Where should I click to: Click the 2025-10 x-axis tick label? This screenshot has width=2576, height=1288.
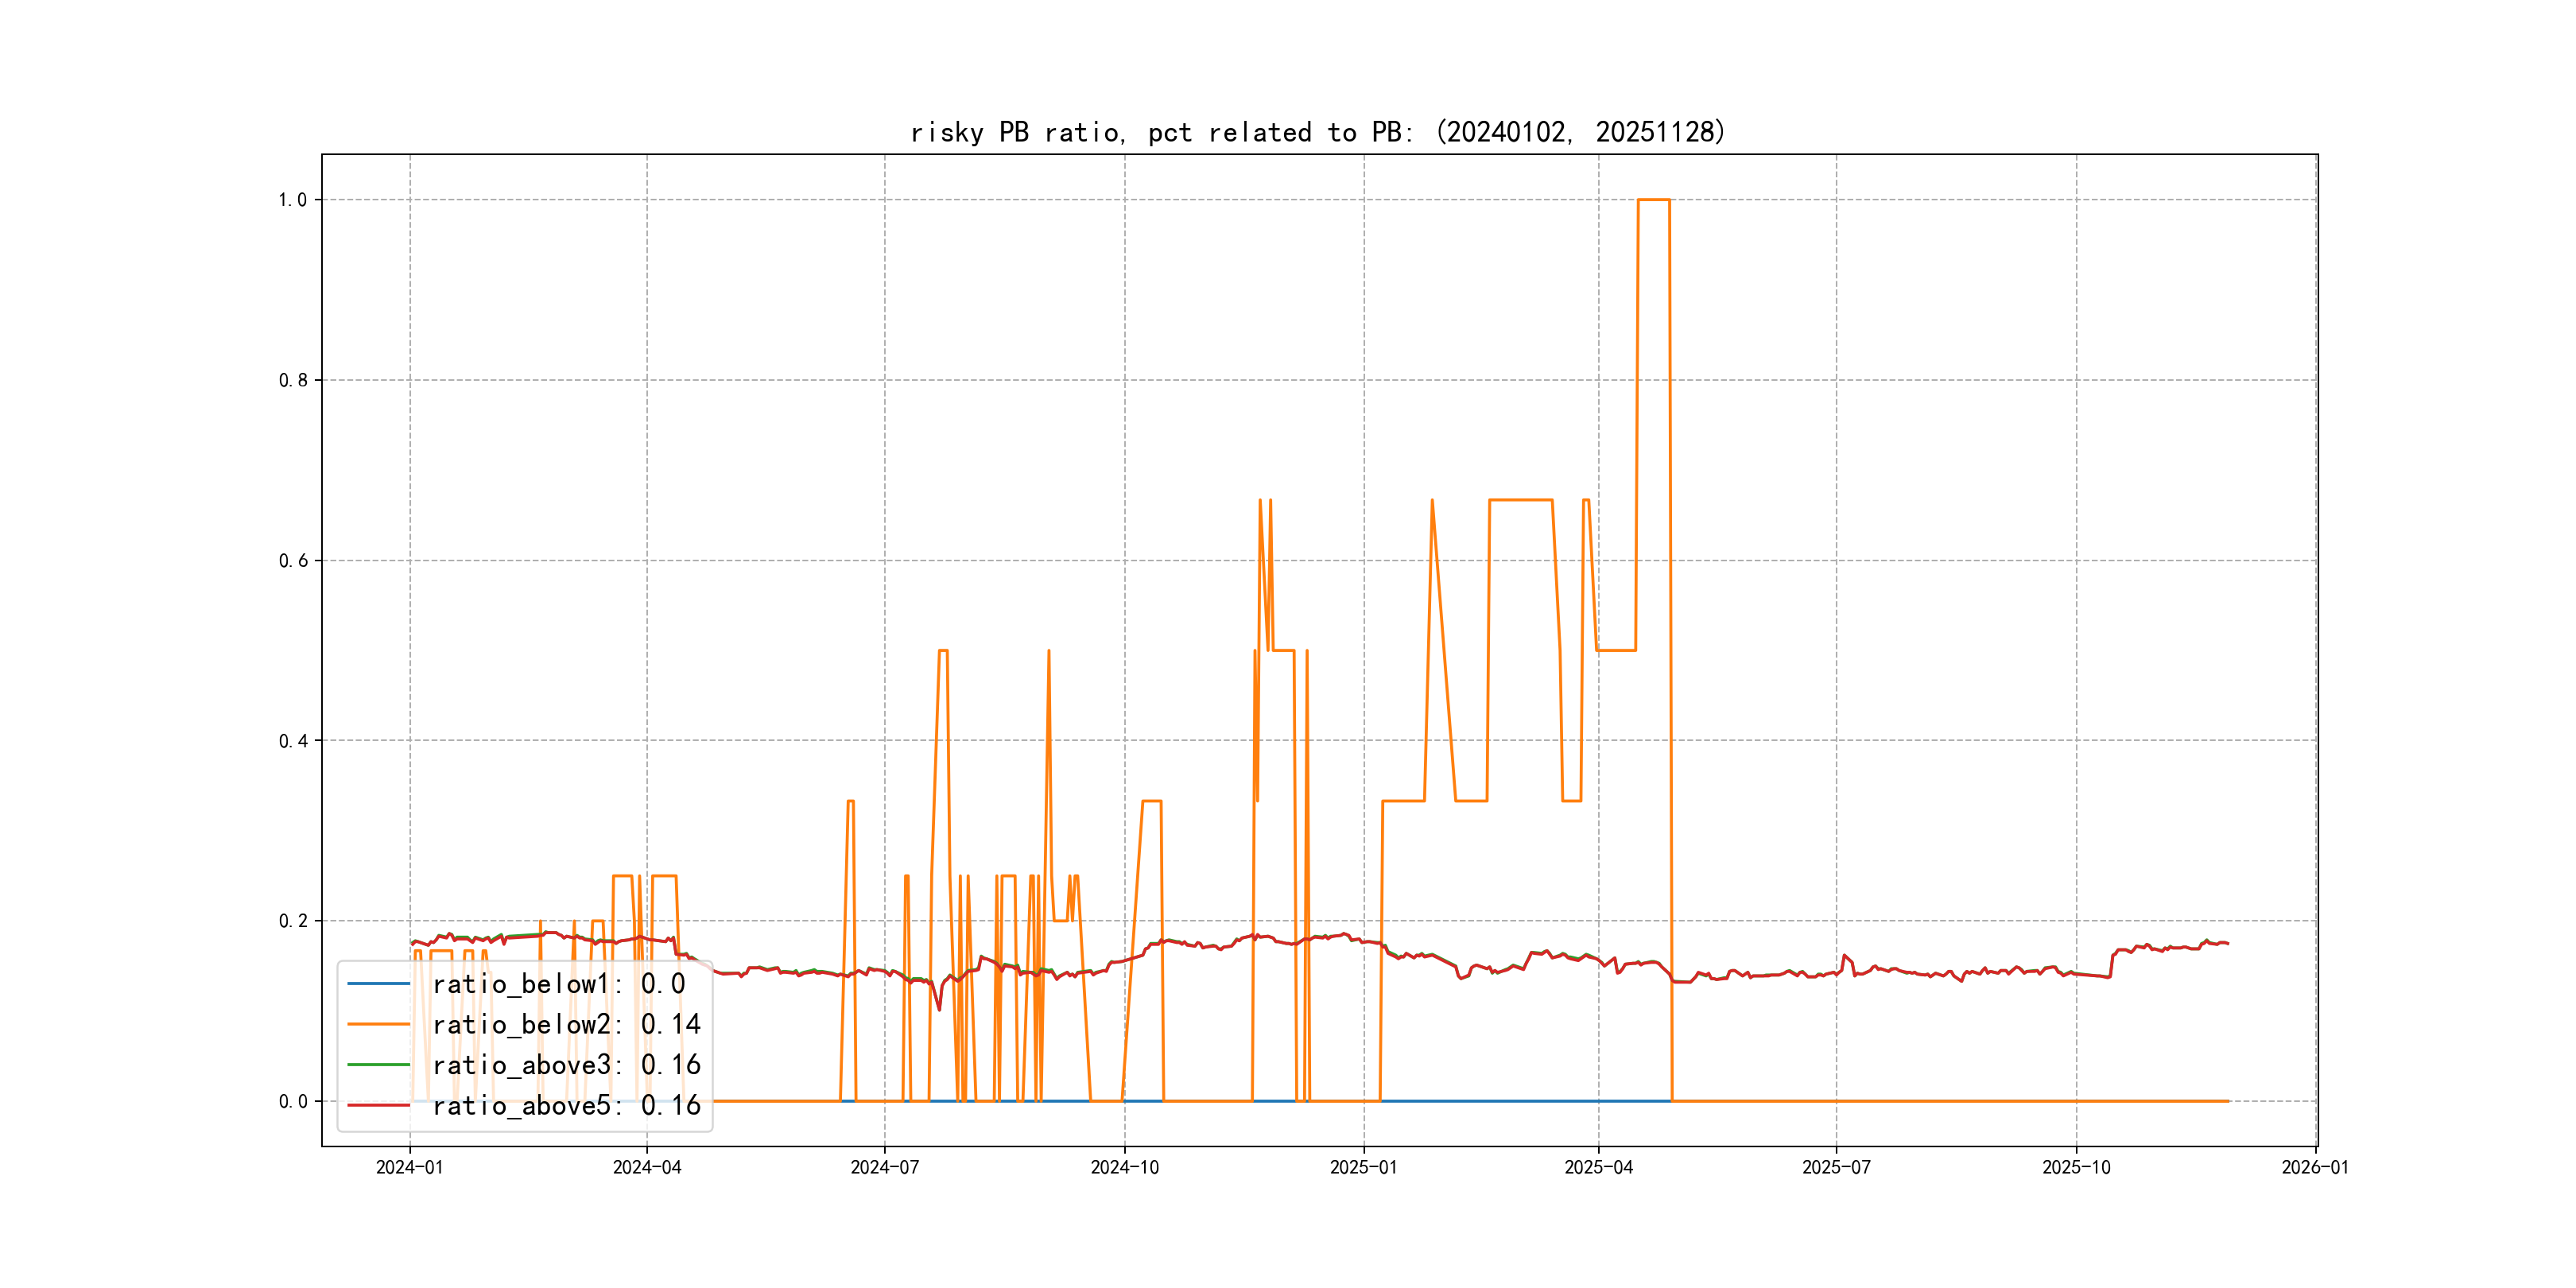pos(2076,1167)
